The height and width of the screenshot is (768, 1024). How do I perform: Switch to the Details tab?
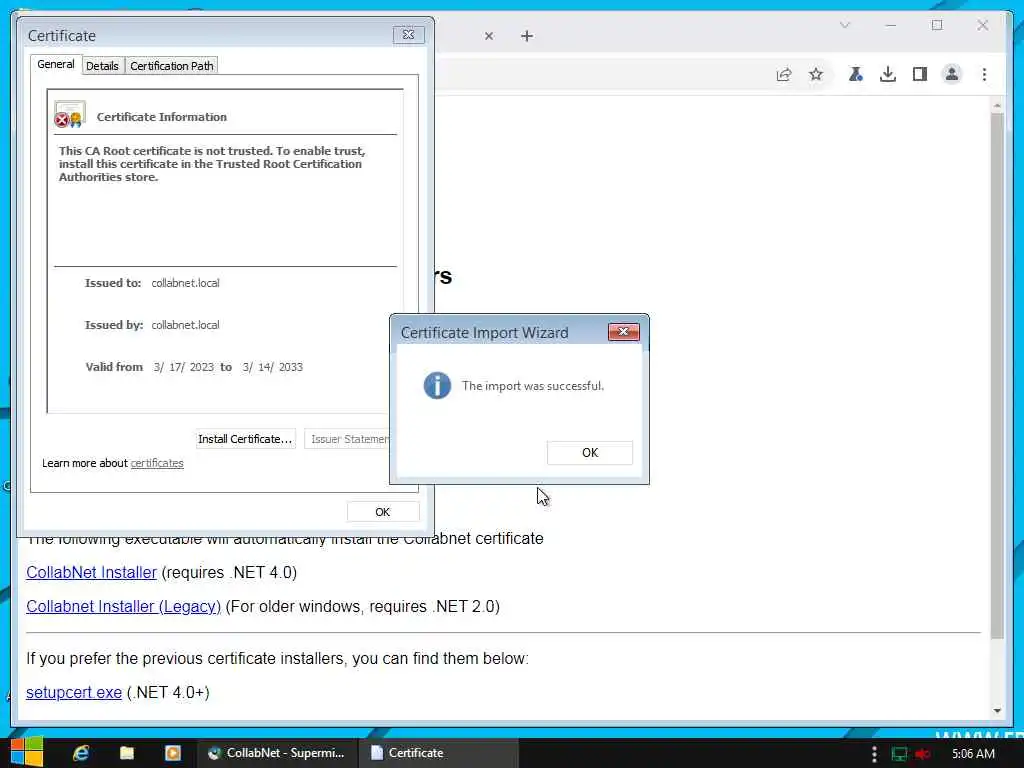103,66
